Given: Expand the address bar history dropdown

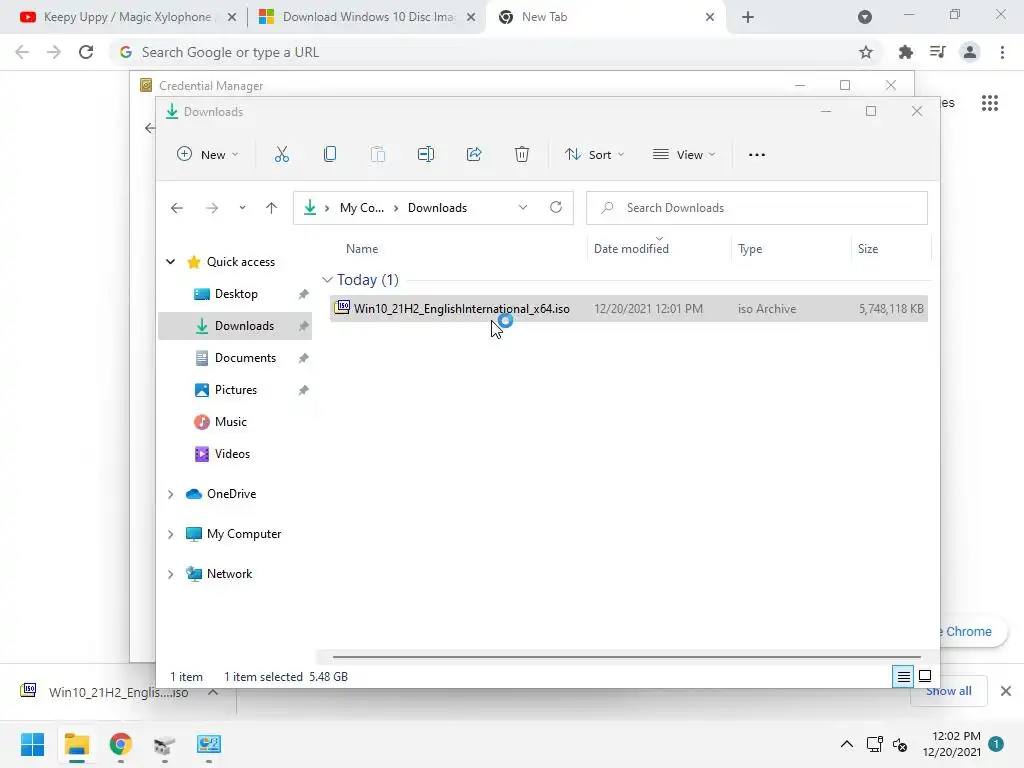Looking at the screenshot, I should click(x=523, y=208).
